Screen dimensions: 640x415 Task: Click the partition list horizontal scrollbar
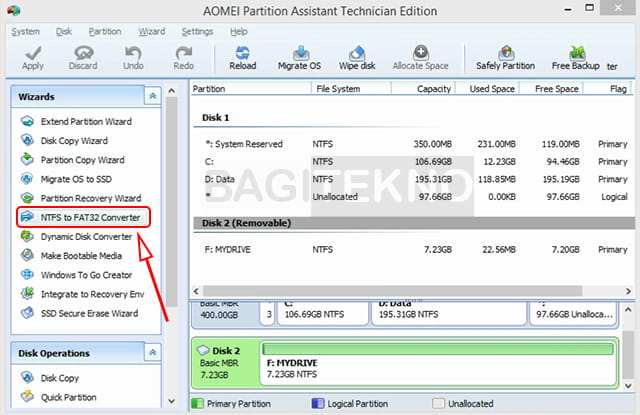pos(392,291)
